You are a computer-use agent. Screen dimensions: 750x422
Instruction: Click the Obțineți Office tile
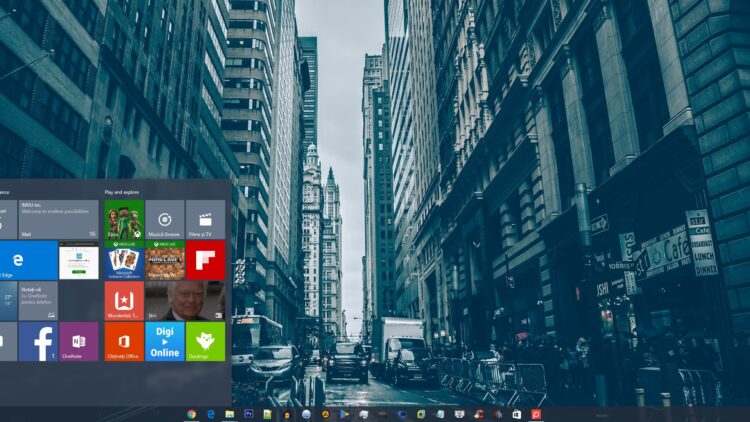(x=124, y=341)
